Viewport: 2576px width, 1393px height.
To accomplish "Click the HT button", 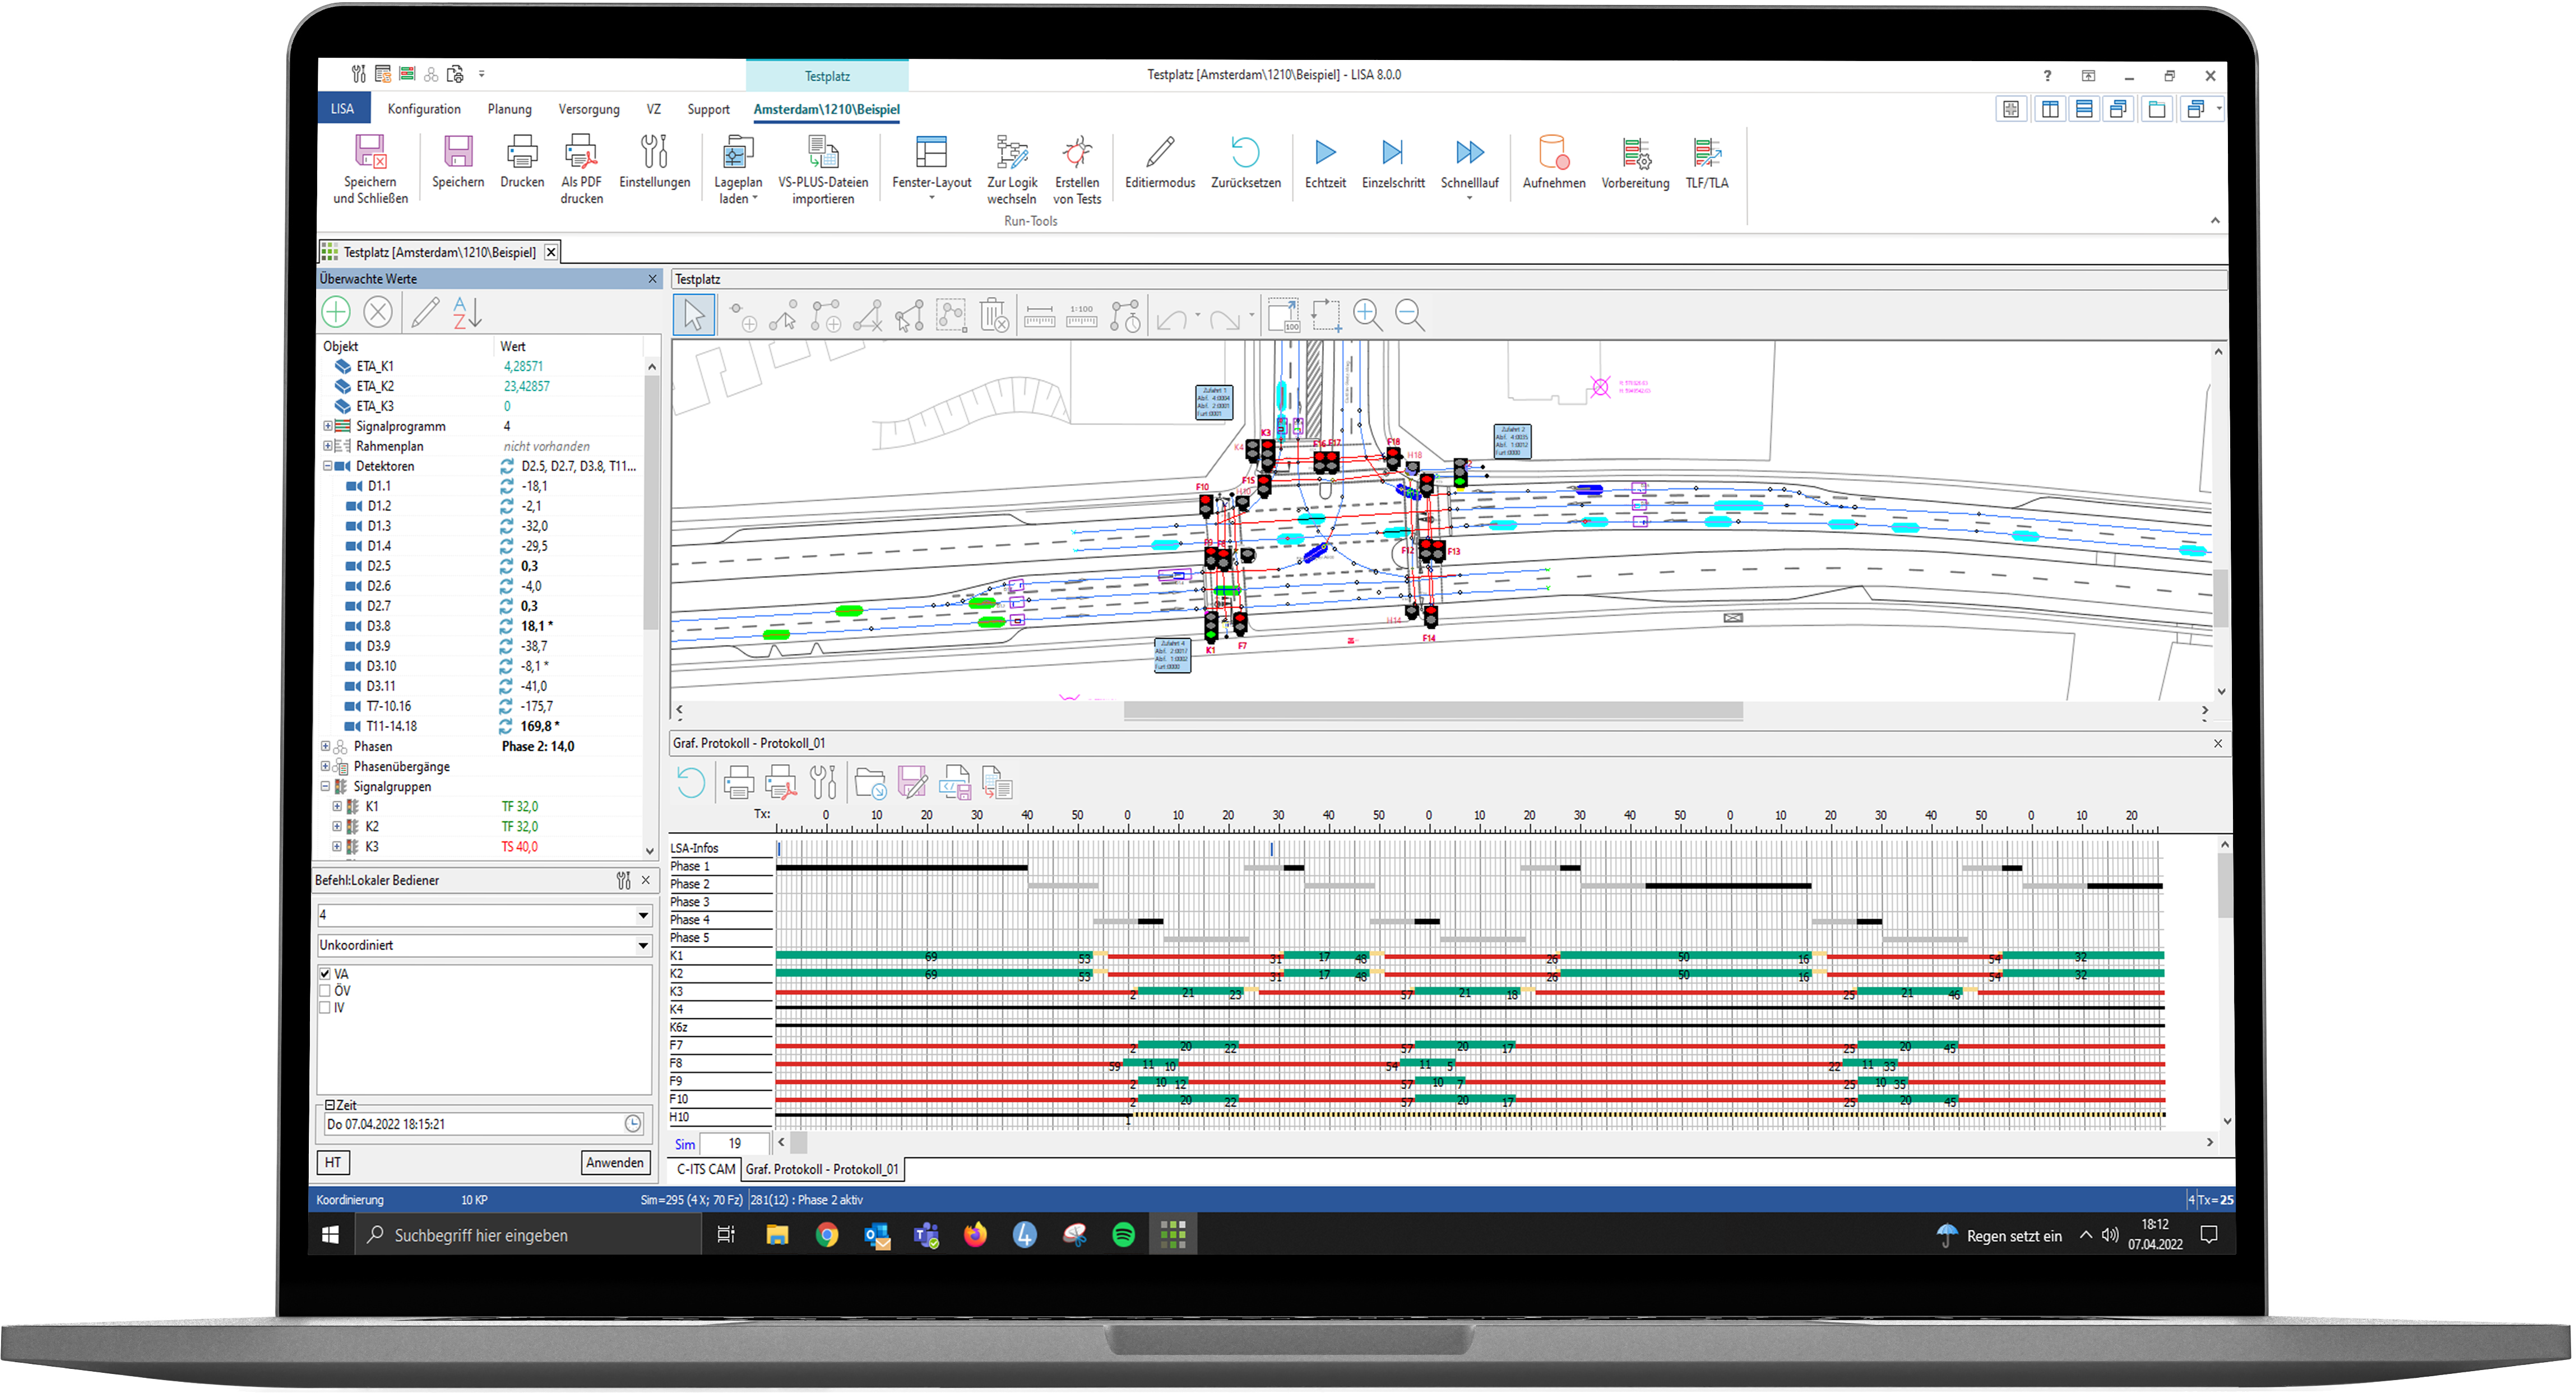I will coord(333,1164).
